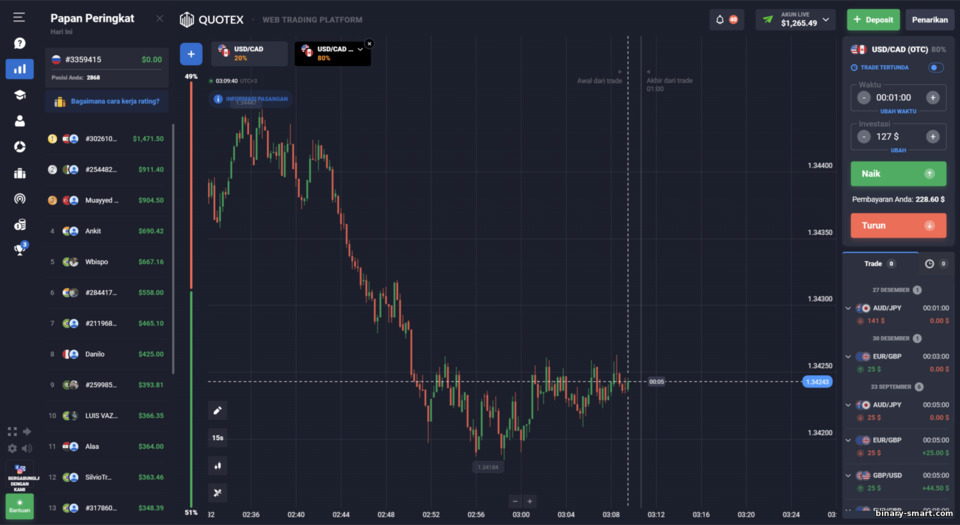Image resolution: width=960 pixels, height=525 pixels.
Task: Click the leaderboard panel scrollbar
Action: [x=173, y=248]
